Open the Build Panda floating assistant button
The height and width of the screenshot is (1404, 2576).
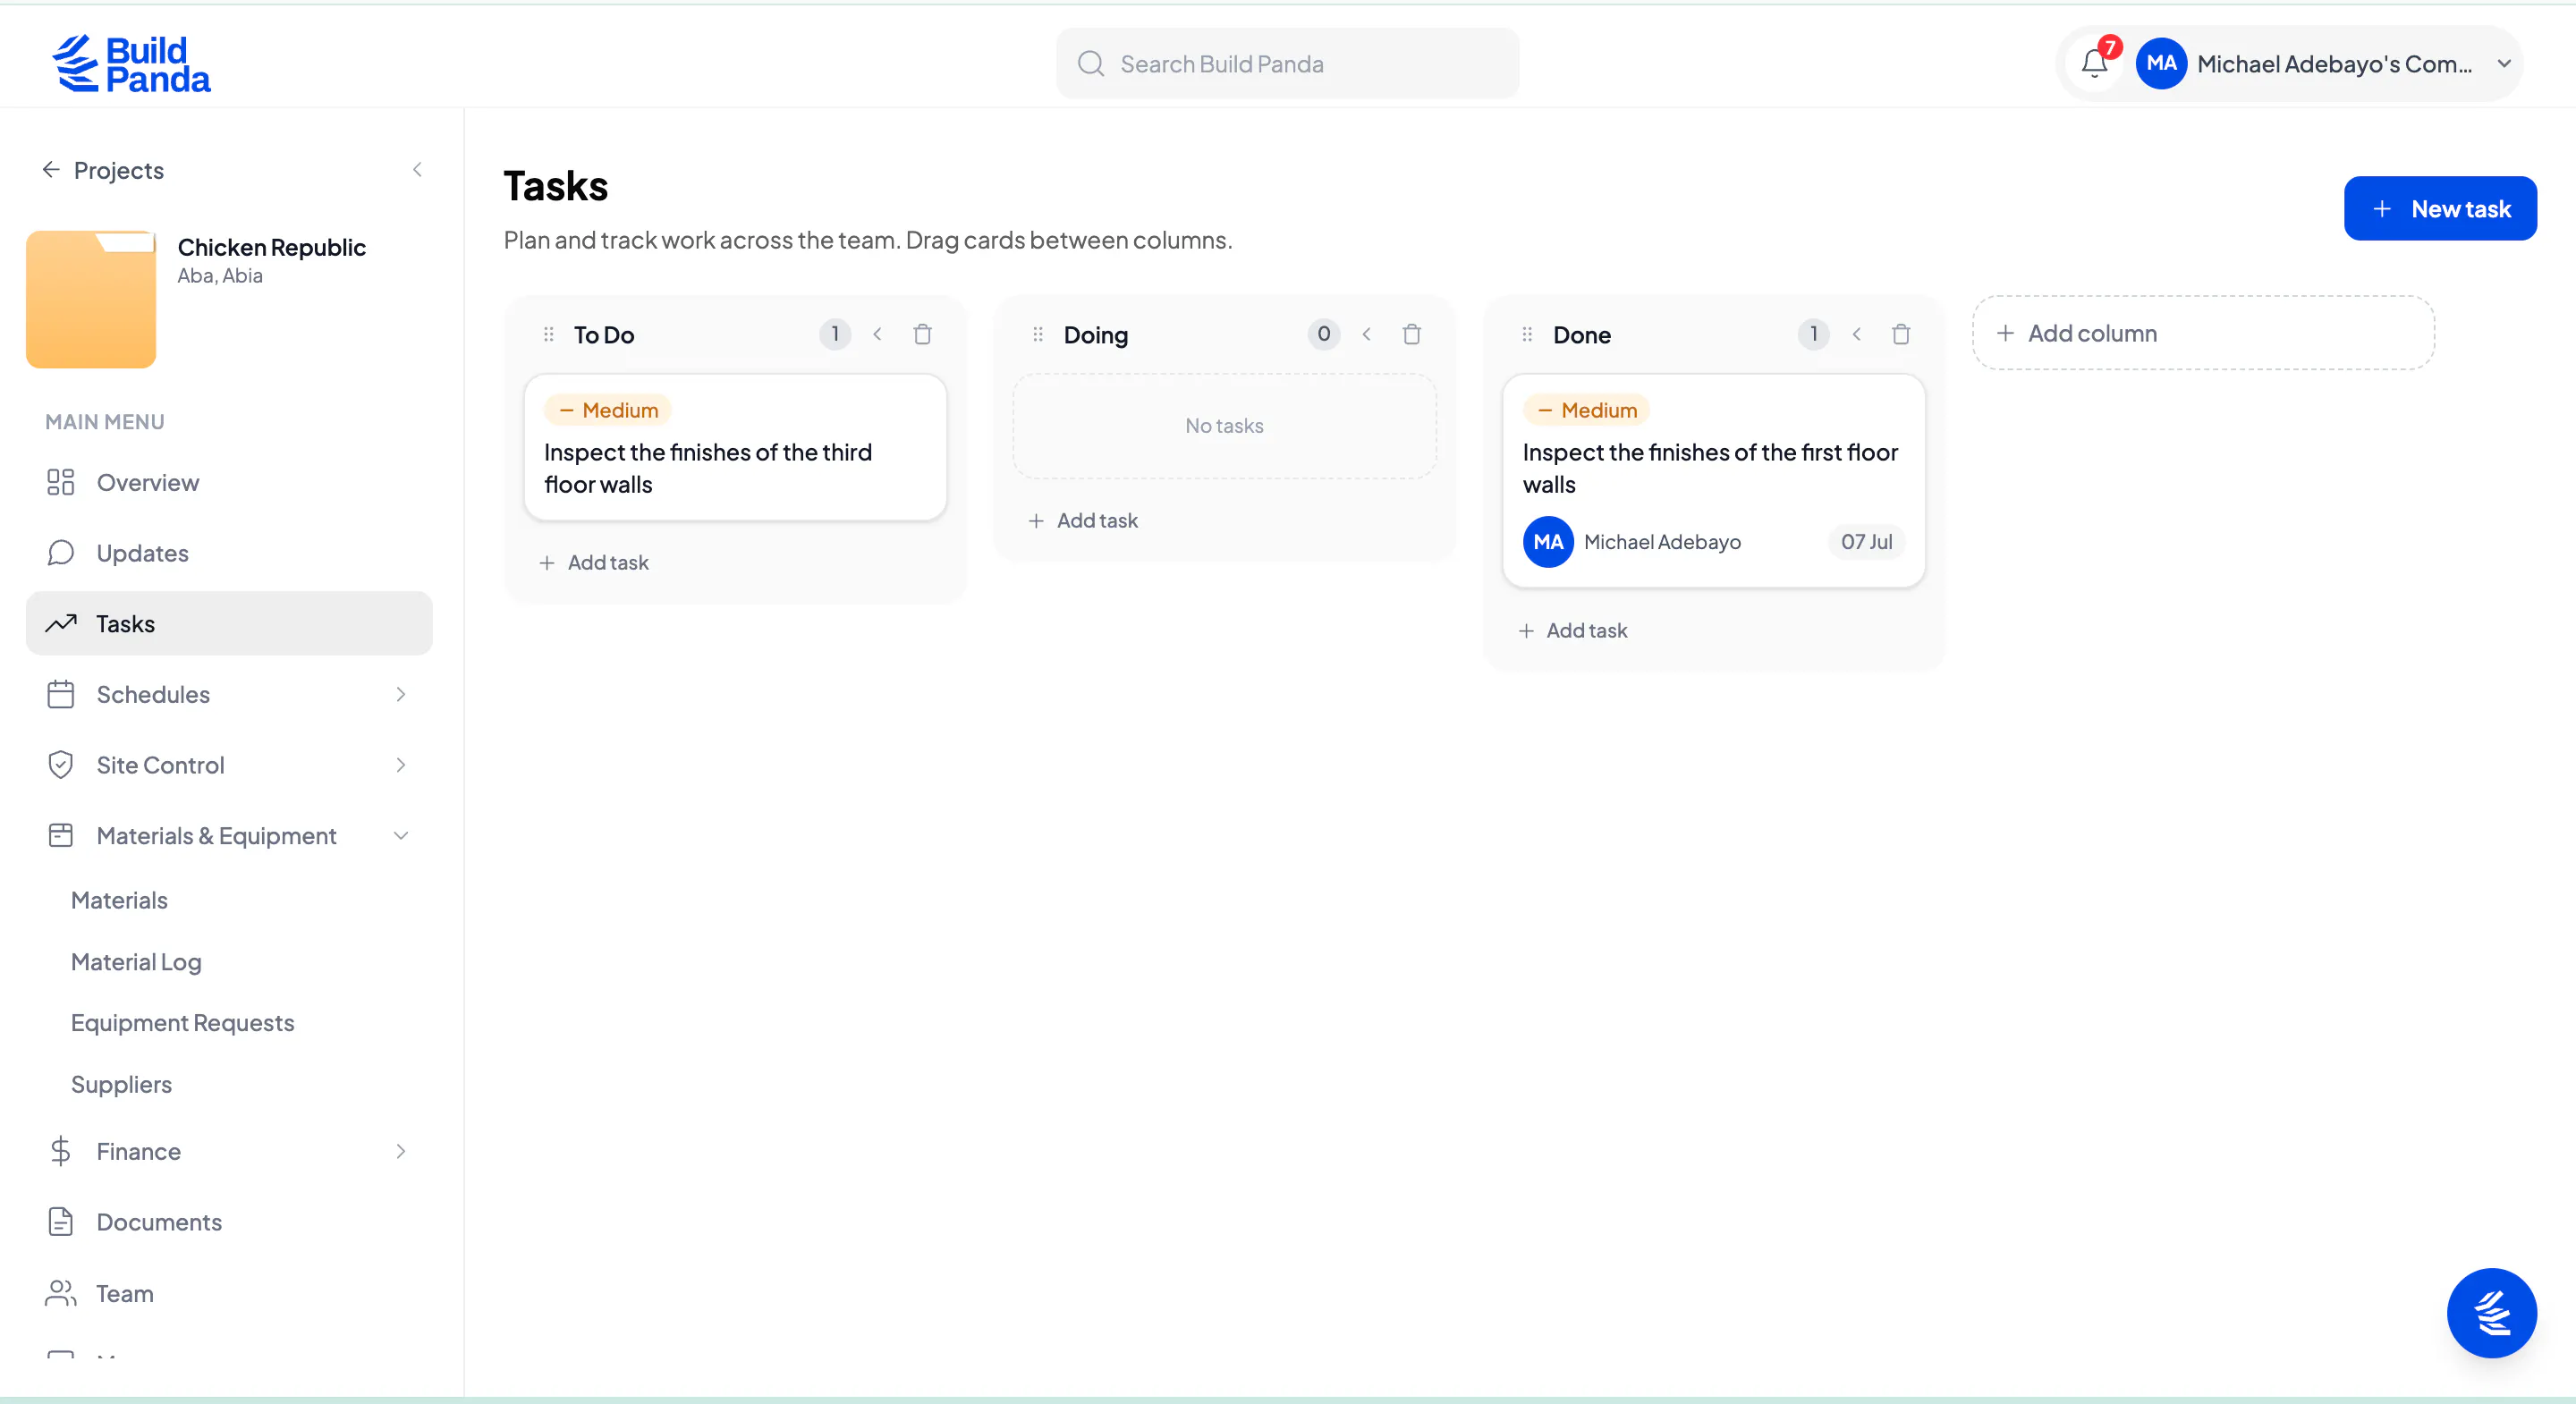pyautogui.click(x=2491, y=1312)
